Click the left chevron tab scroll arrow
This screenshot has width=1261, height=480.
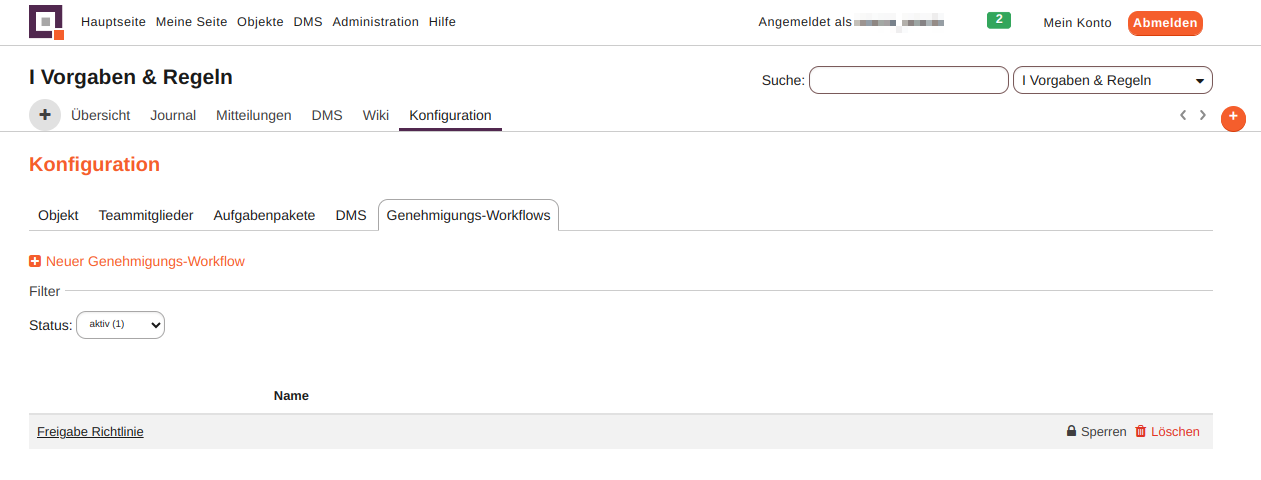[1183, 115]
